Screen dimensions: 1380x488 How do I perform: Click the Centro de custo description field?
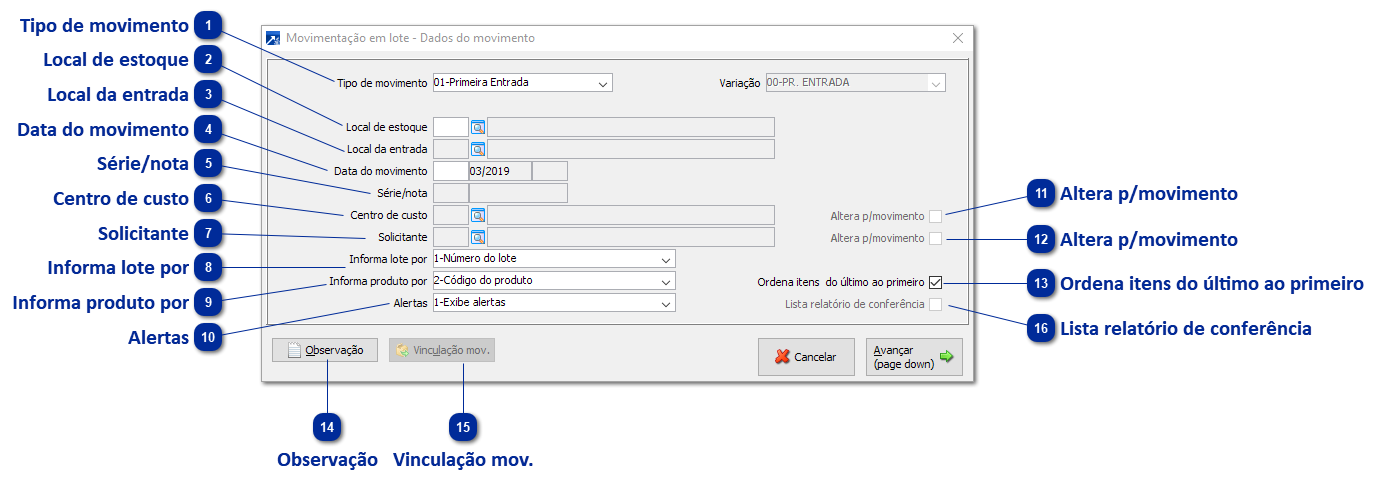click(x=630, y=215)
